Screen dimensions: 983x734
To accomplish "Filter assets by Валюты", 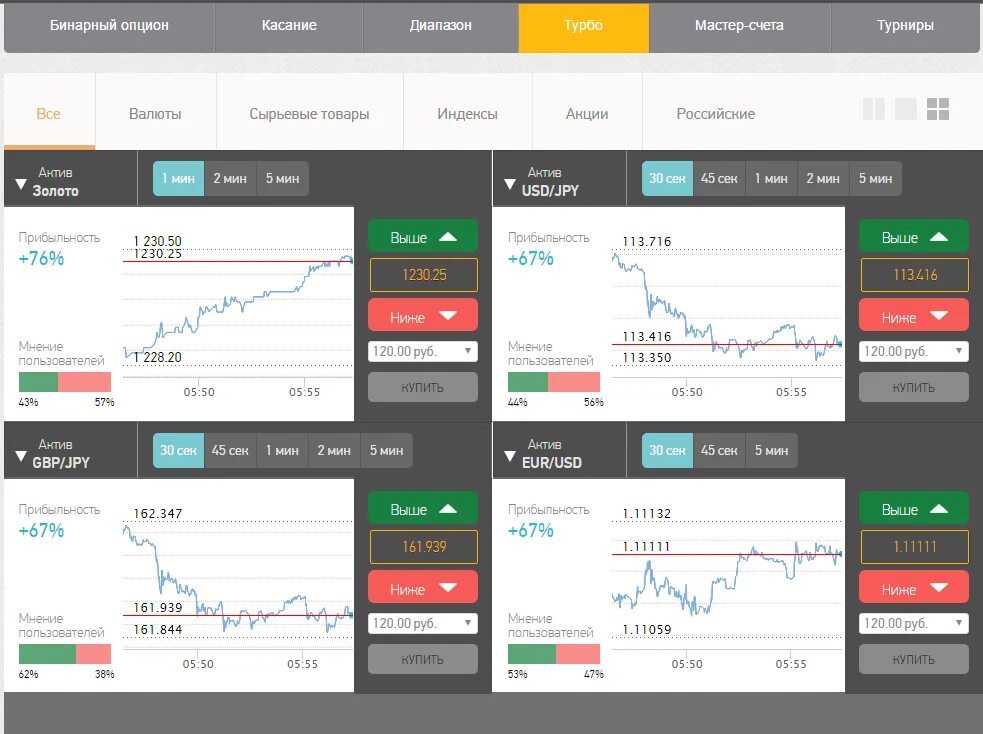I will (155, 113).
